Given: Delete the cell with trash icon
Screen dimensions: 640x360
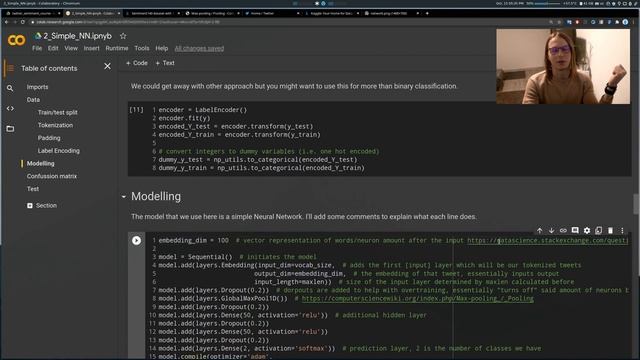Looking at the screenshot, I should 611,231.
